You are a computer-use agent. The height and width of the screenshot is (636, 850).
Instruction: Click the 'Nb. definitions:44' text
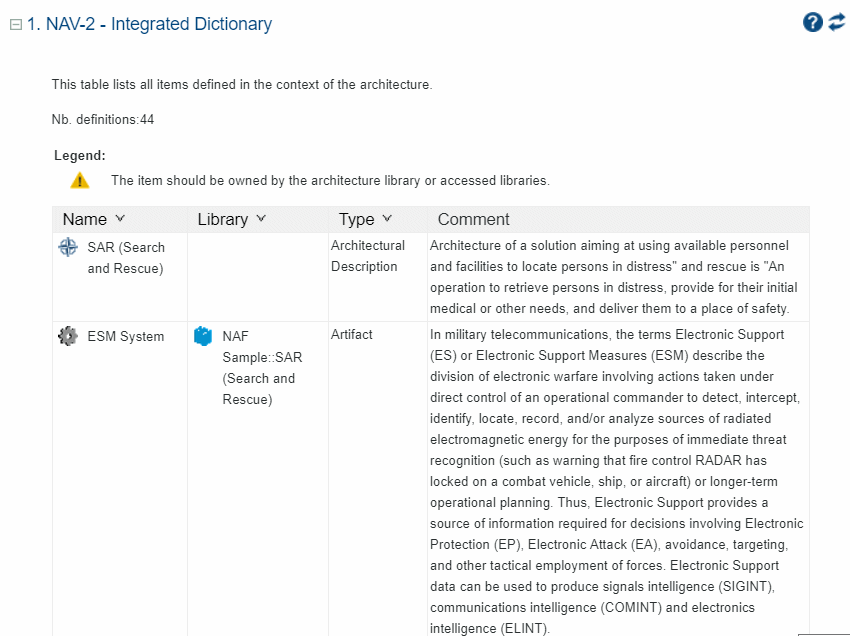[x=103, y=120]
